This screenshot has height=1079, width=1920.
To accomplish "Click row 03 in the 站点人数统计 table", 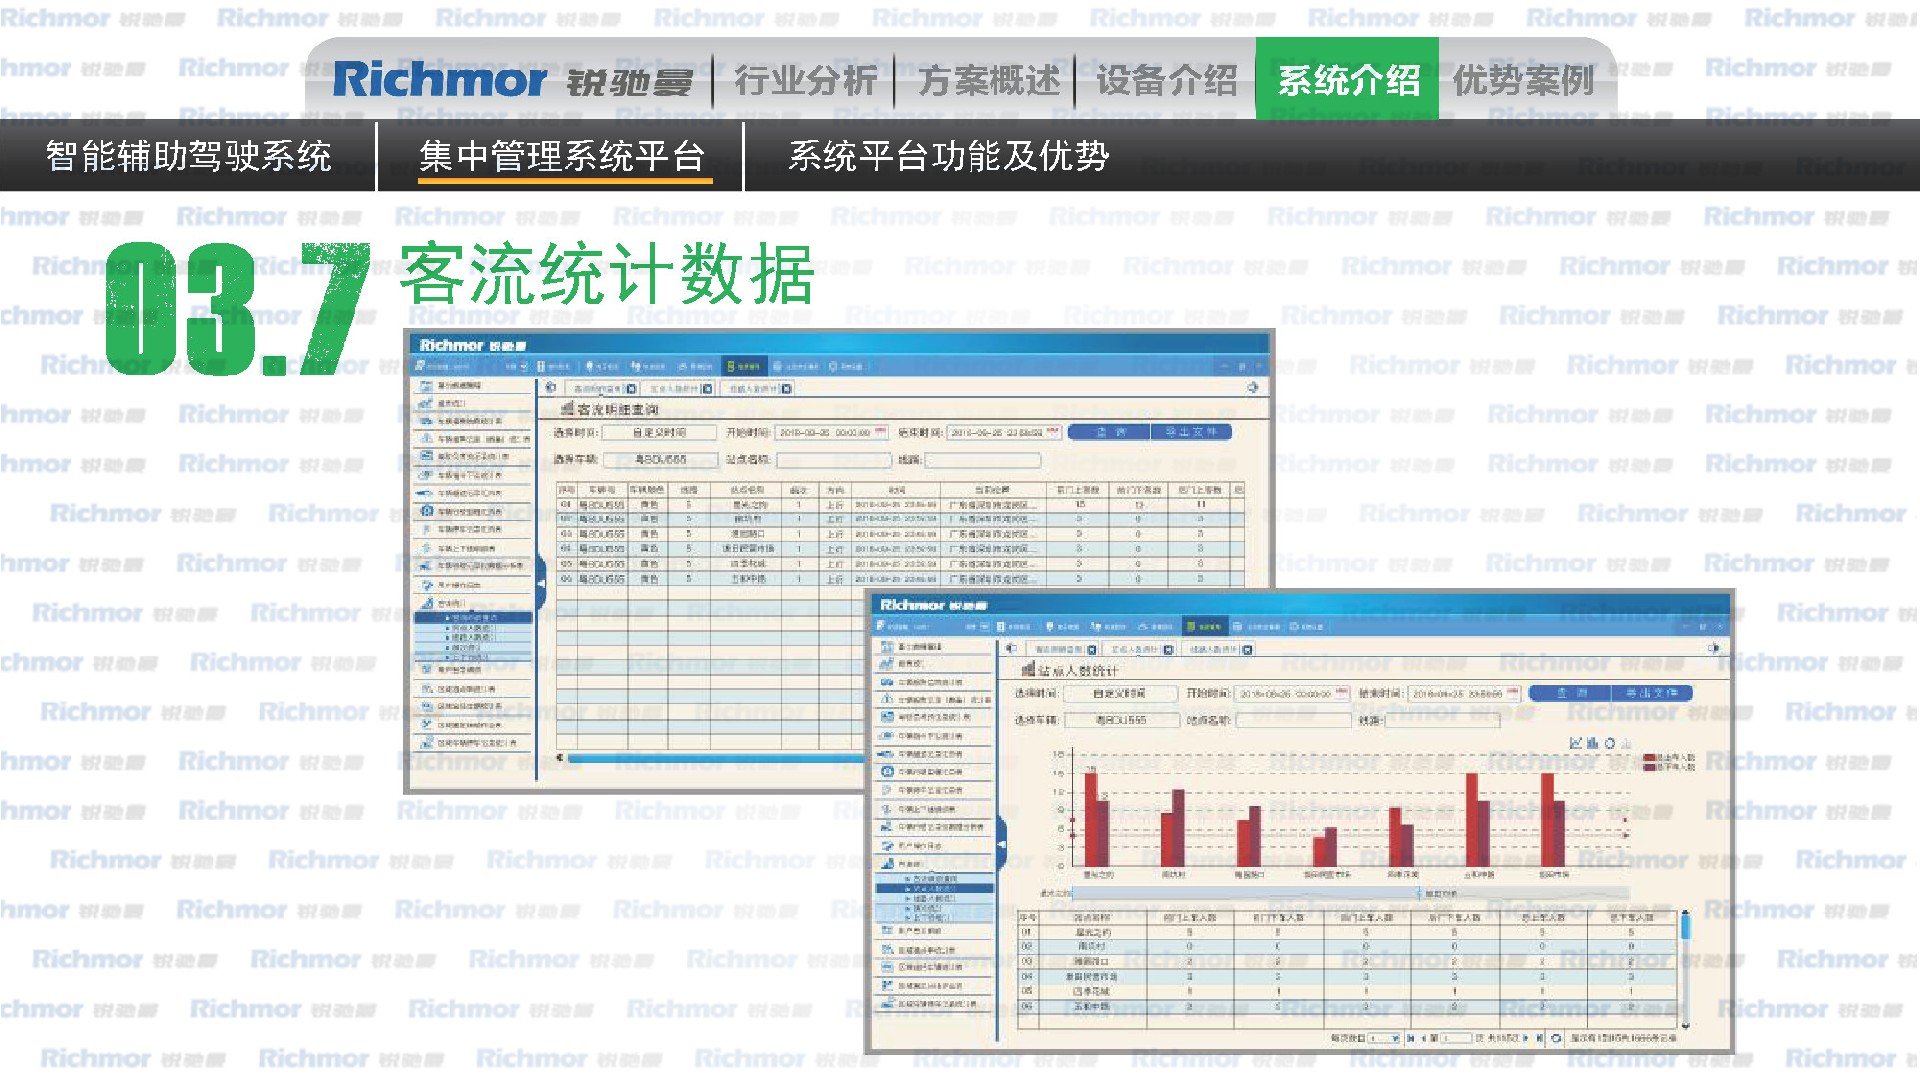I will click(x=1347, y=961).
